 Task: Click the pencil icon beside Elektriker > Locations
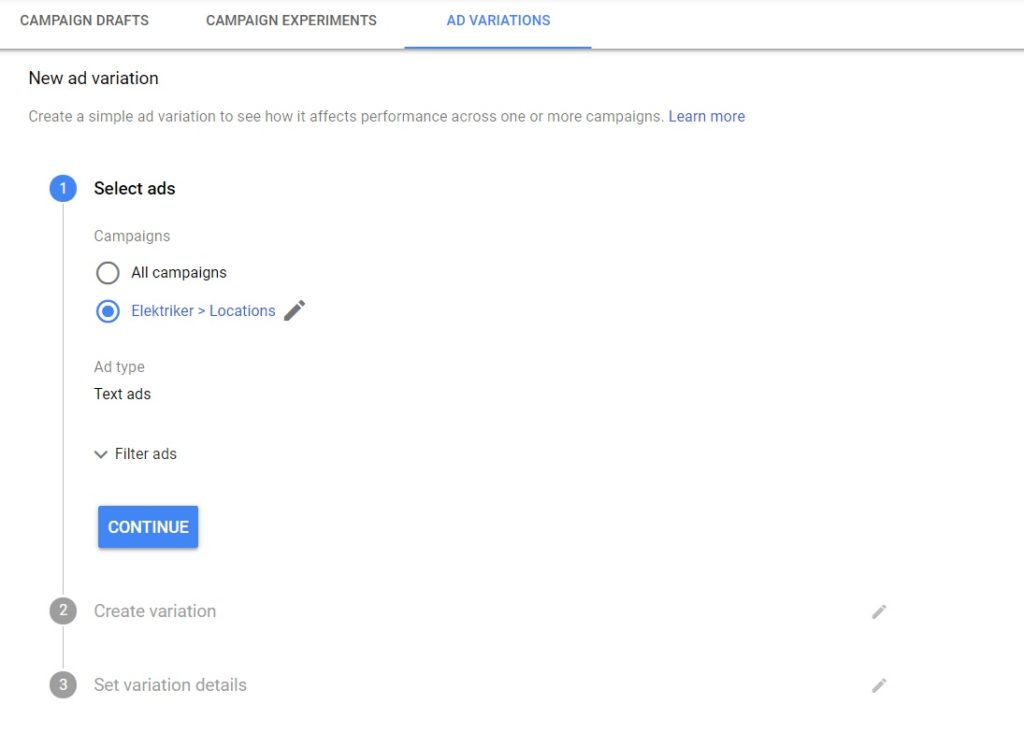tap(295, 310)
